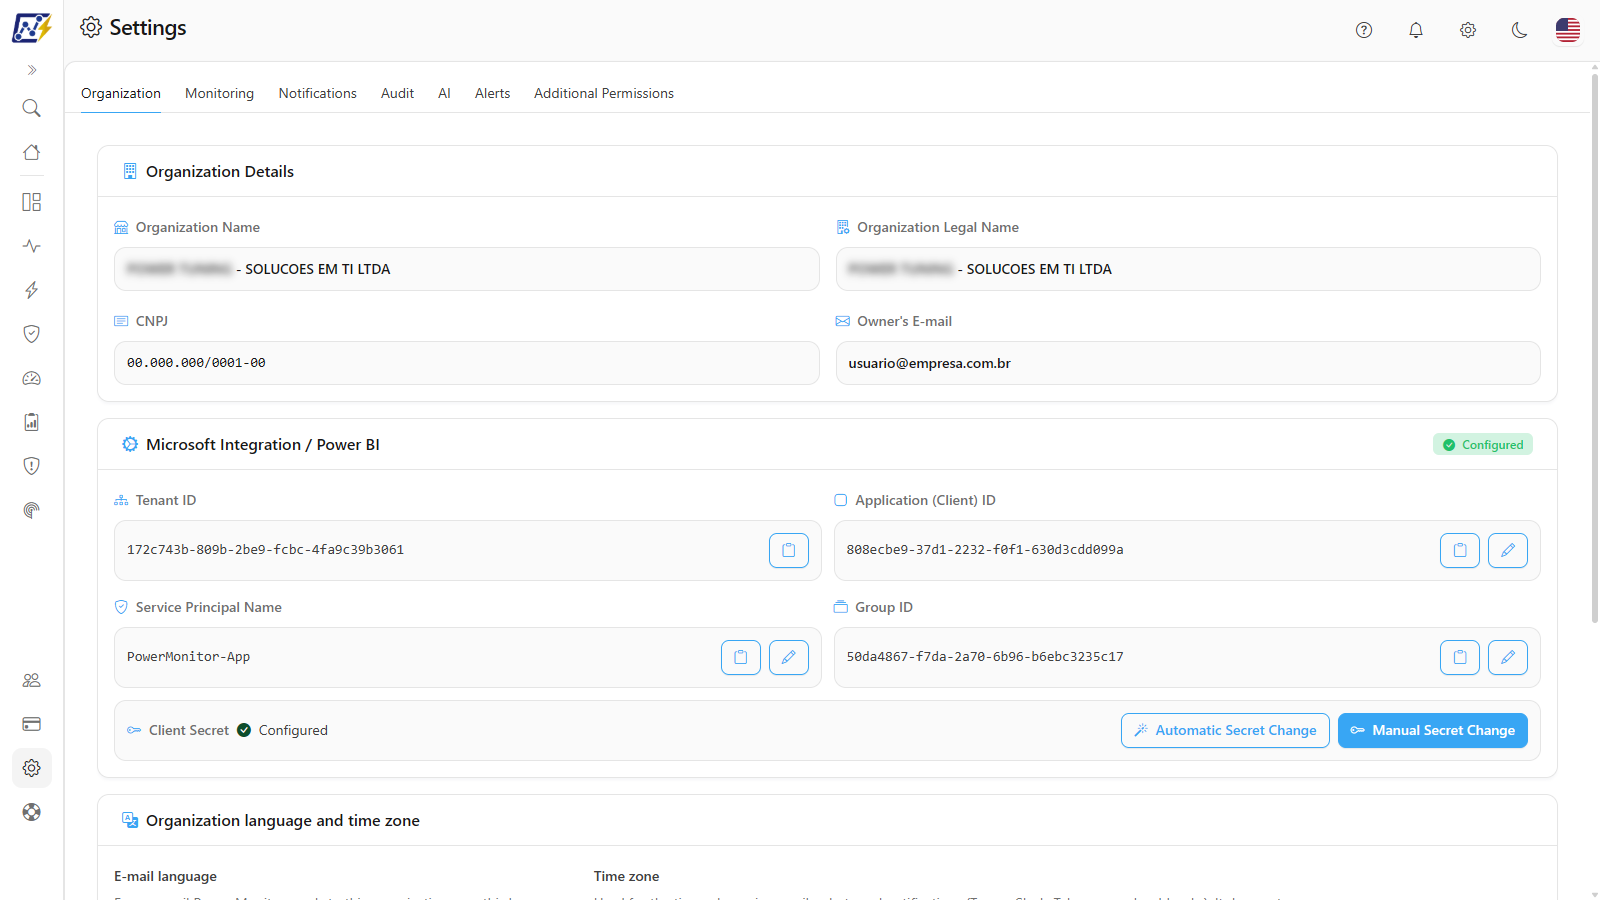Copy the Application (Client) ID
1600x900 pixels.
point(1460,550)
